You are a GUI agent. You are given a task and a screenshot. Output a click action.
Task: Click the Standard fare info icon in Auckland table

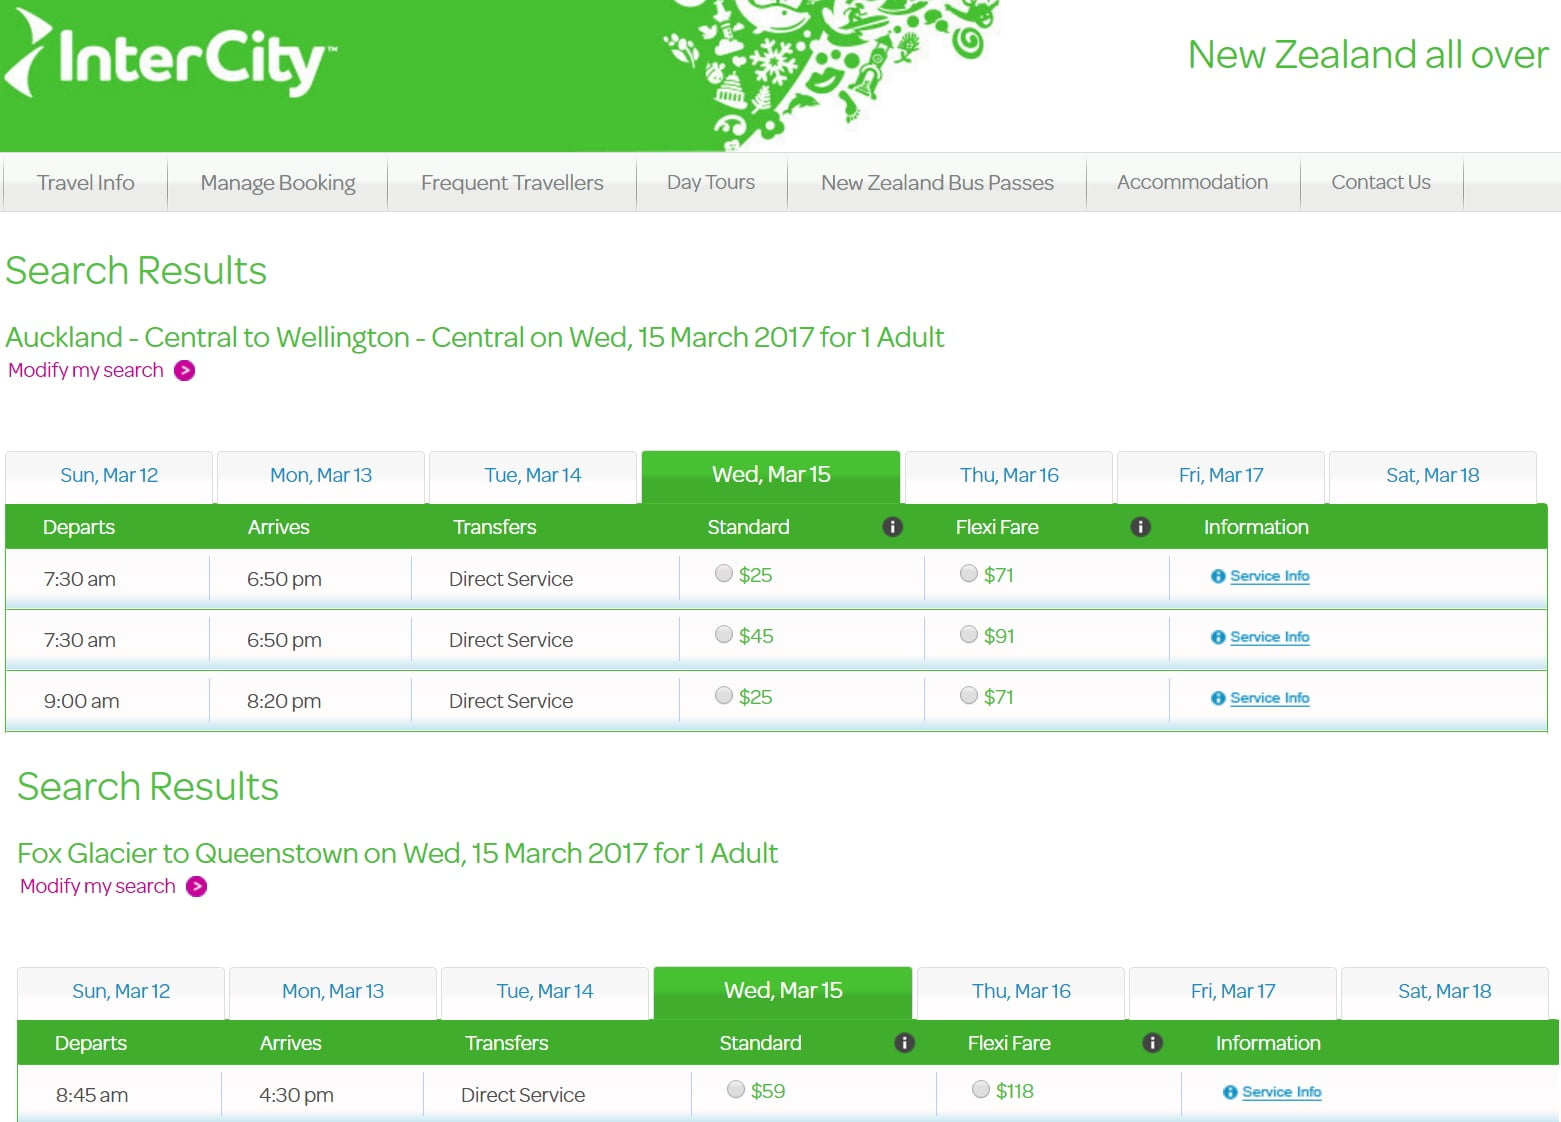pos(893,527)
